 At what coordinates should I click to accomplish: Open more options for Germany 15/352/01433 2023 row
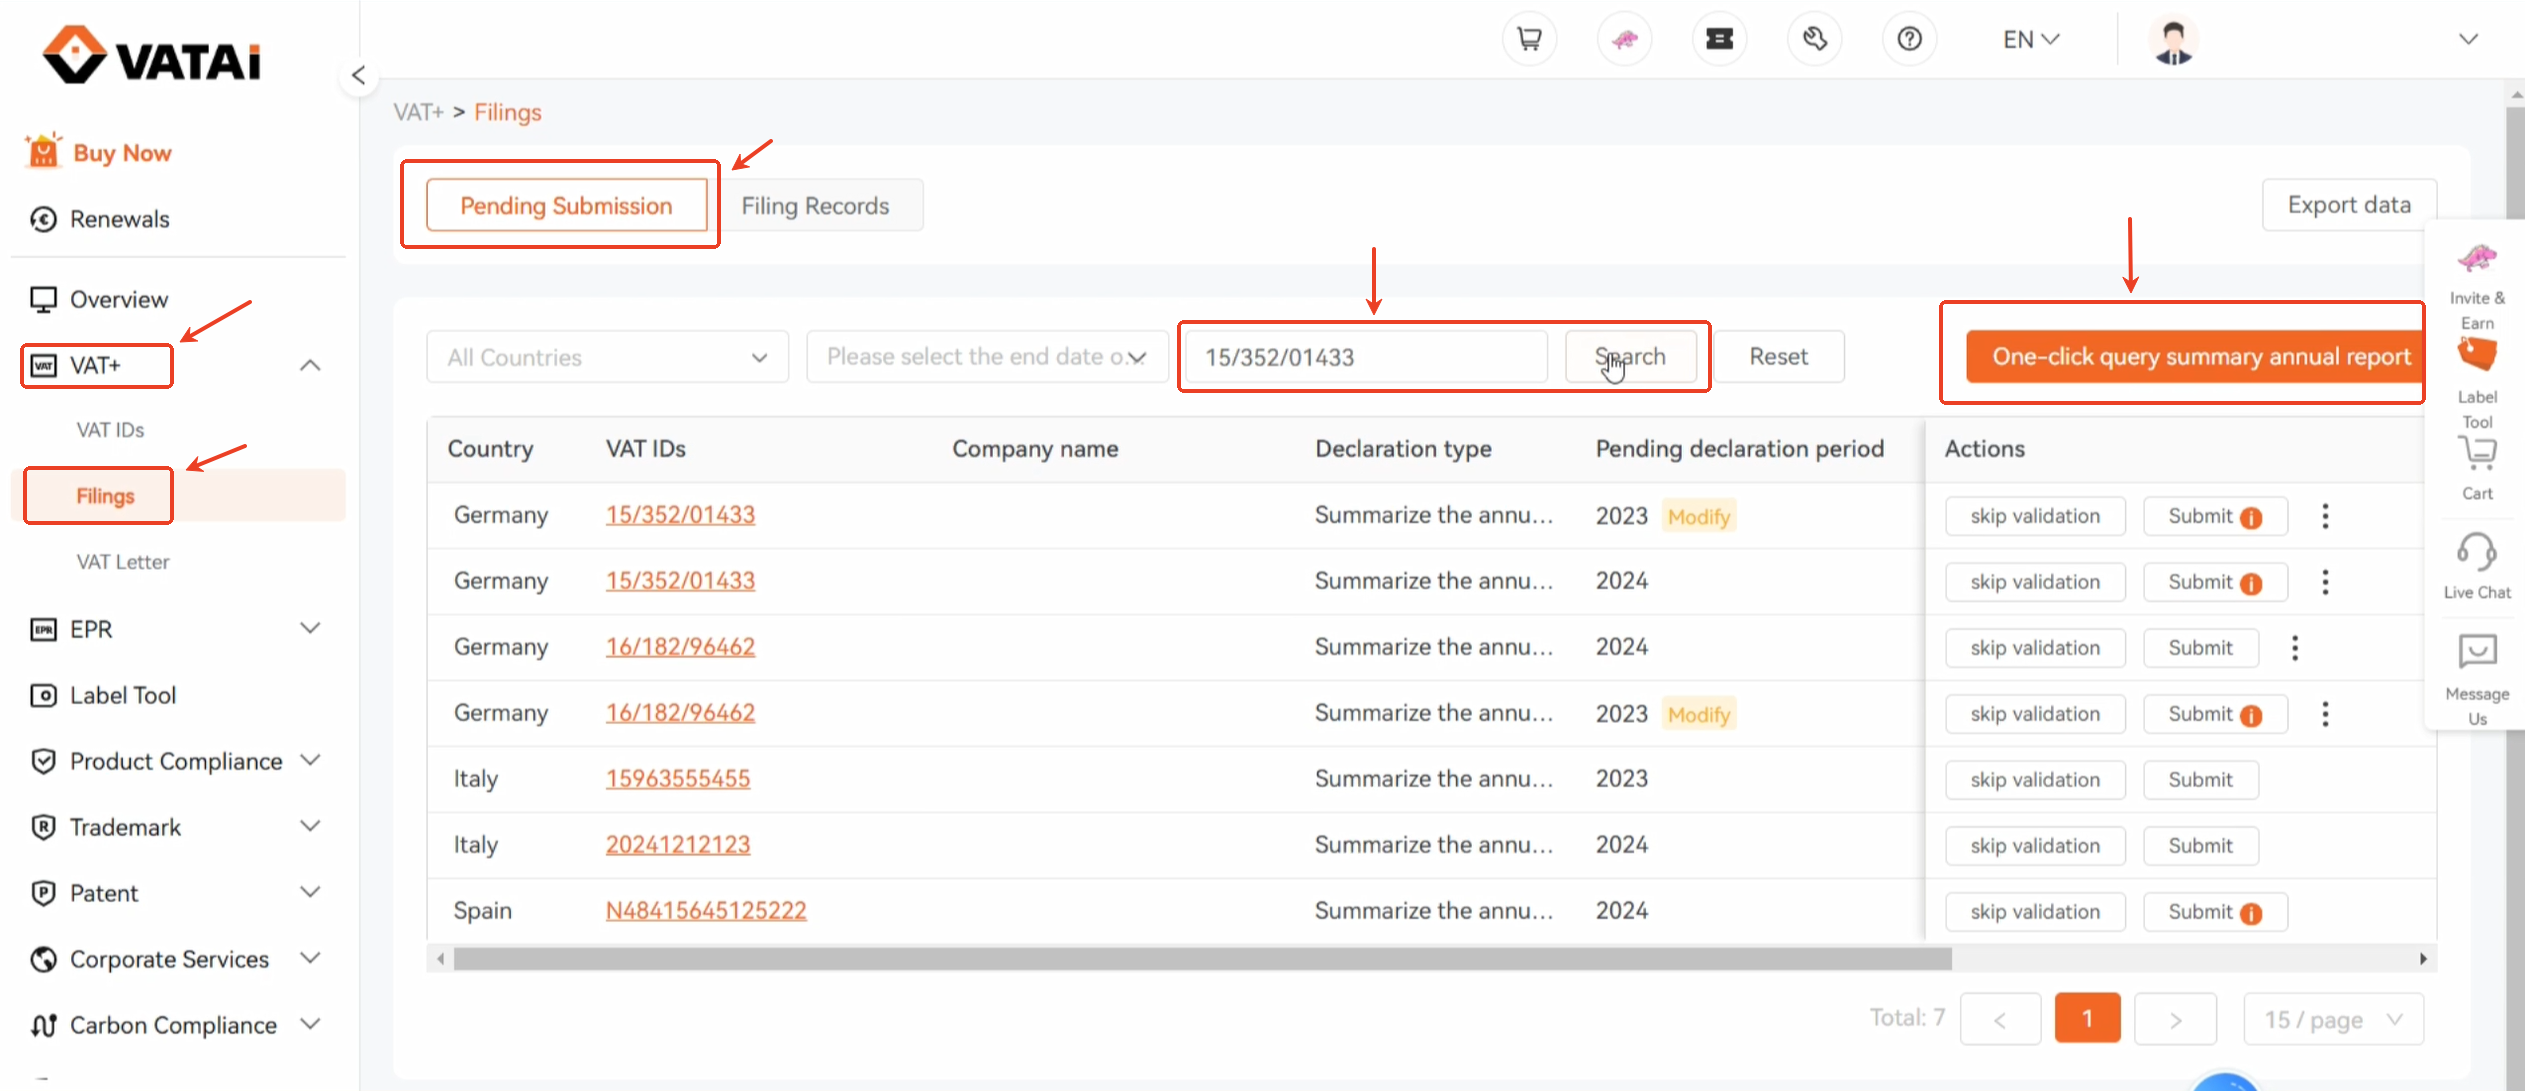2325,516
